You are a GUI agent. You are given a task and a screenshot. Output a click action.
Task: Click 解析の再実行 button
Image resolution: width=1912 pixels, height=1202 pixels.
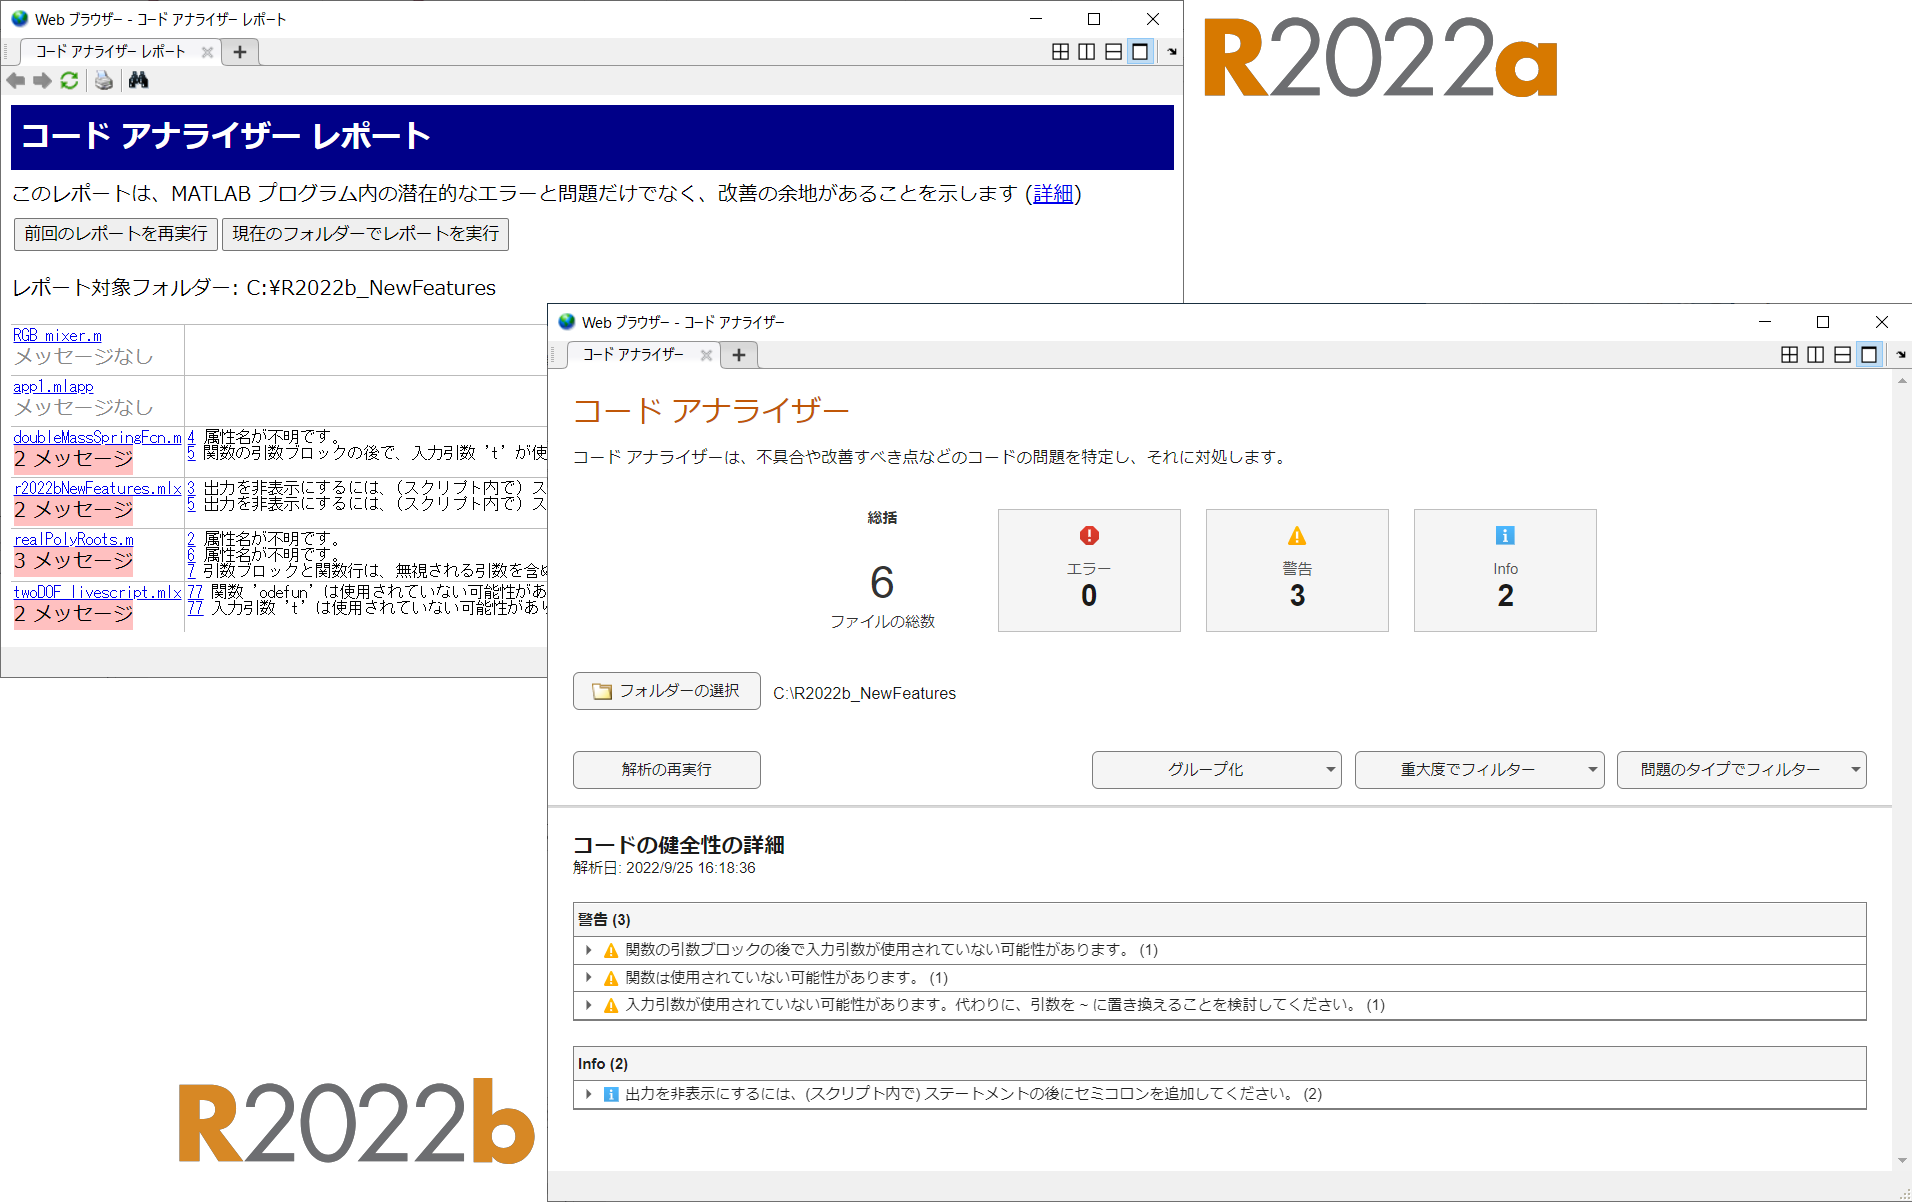pos(667,770)
